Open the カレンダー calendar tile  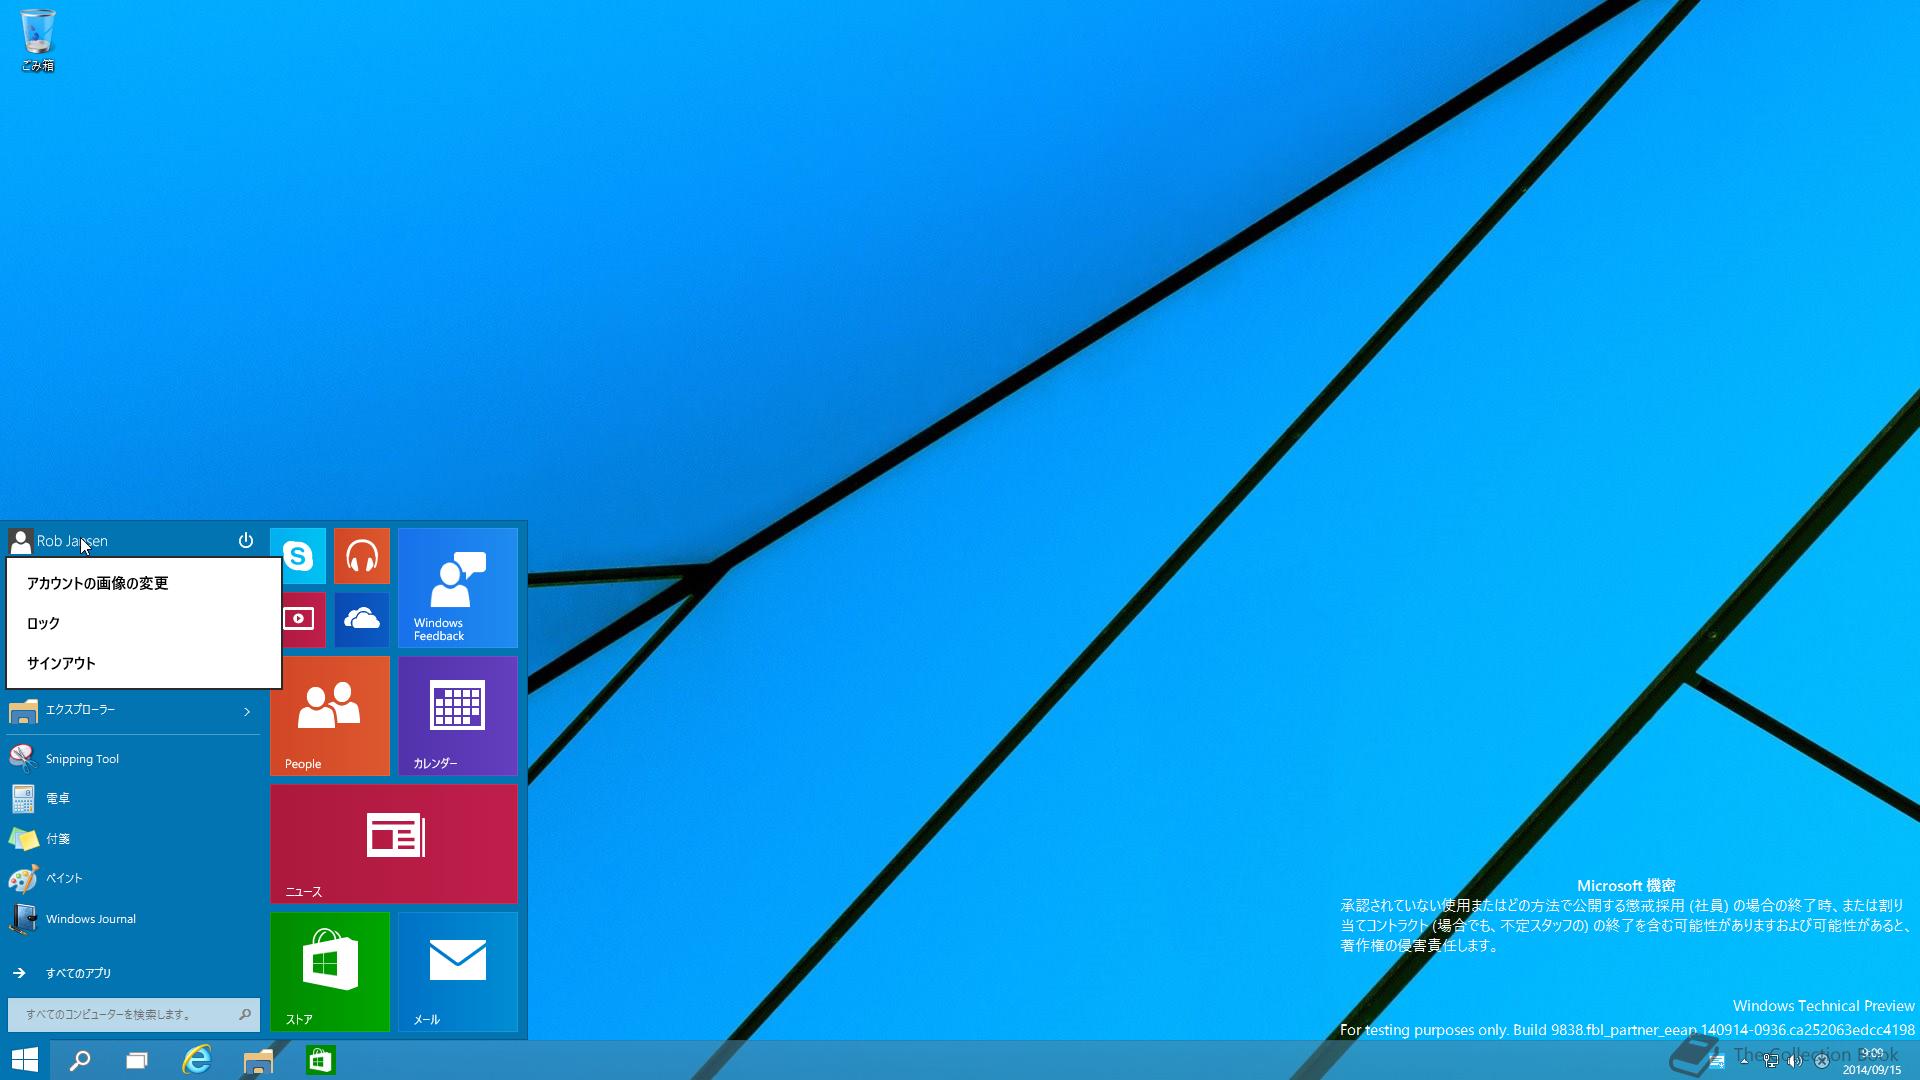click(458, 716)
